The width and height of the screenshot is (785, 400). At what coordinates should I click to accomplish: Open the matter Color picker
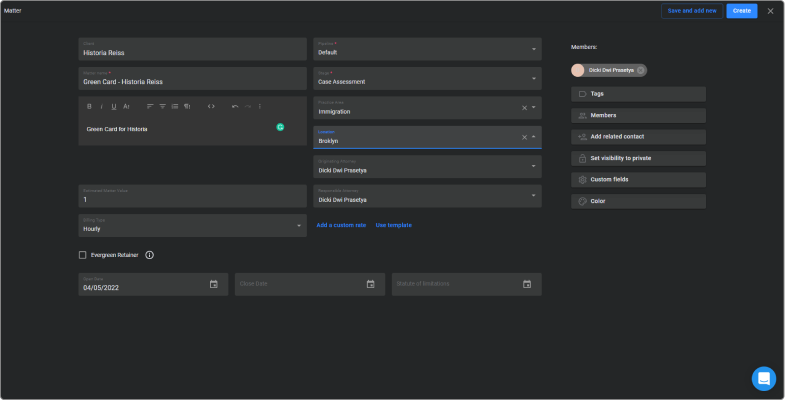[638, 201]
